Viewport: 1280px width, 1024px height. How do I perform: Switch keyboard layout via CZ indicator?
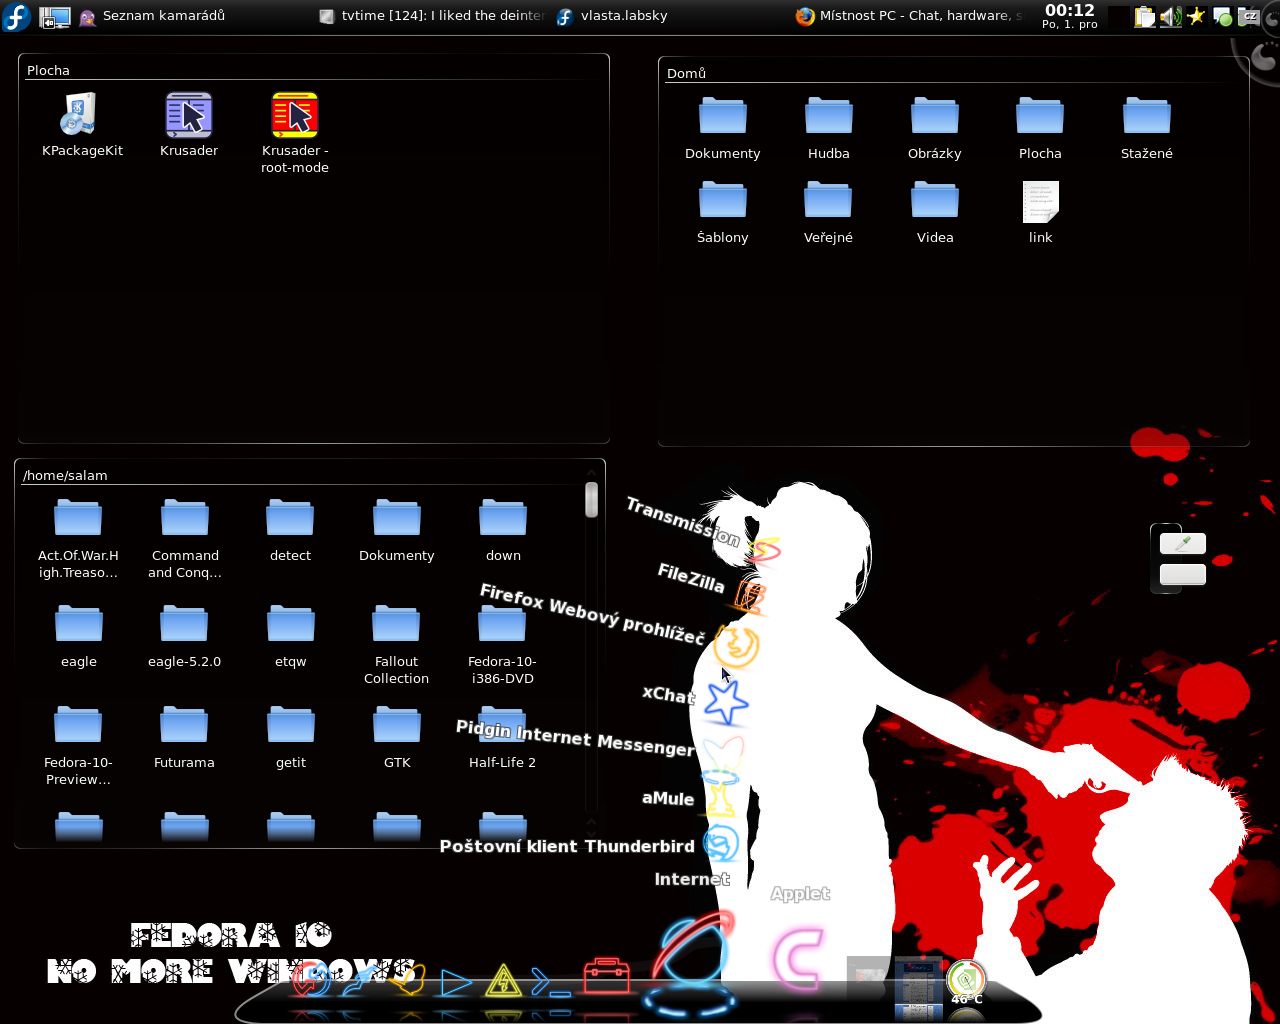click(1249, 16)
